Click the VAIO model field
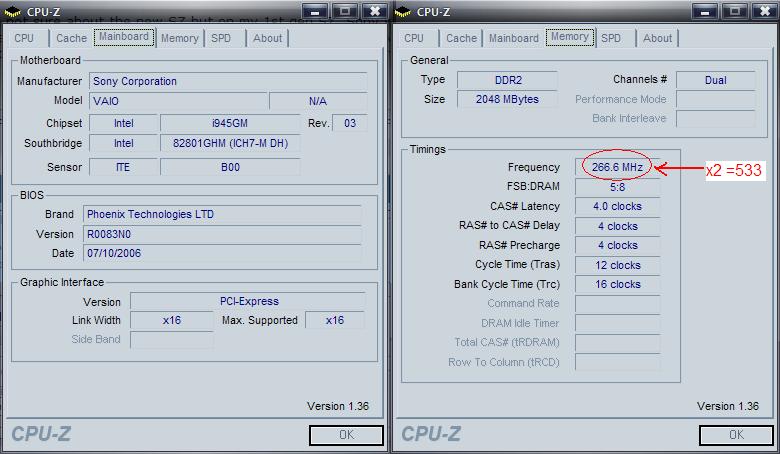Screen dimensions: 780x454 click(179, 101)
